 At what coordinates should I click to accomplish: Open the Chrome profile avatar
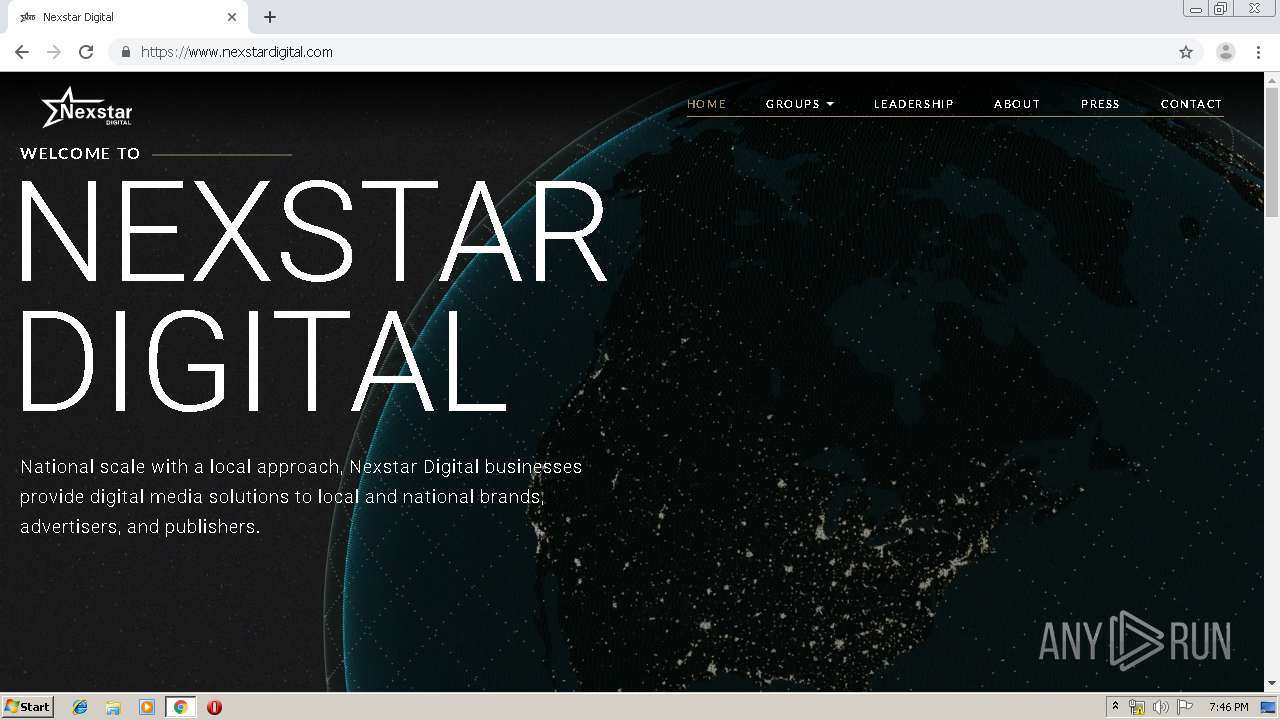pyautogui.click(x=1226, y=52)
